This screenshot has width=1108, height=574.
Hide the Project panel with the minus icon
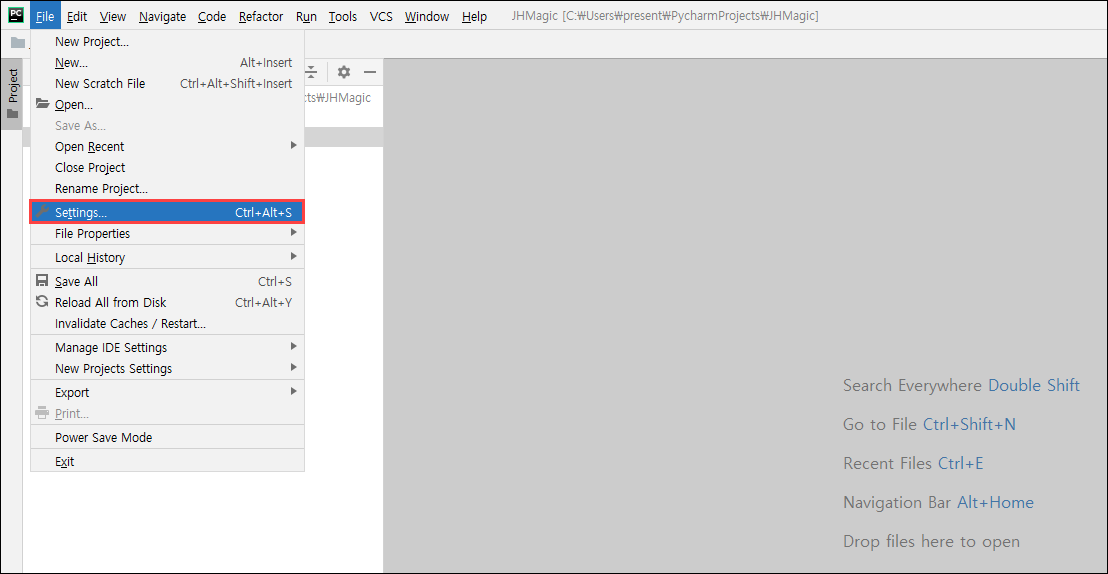tap(370, 72)
